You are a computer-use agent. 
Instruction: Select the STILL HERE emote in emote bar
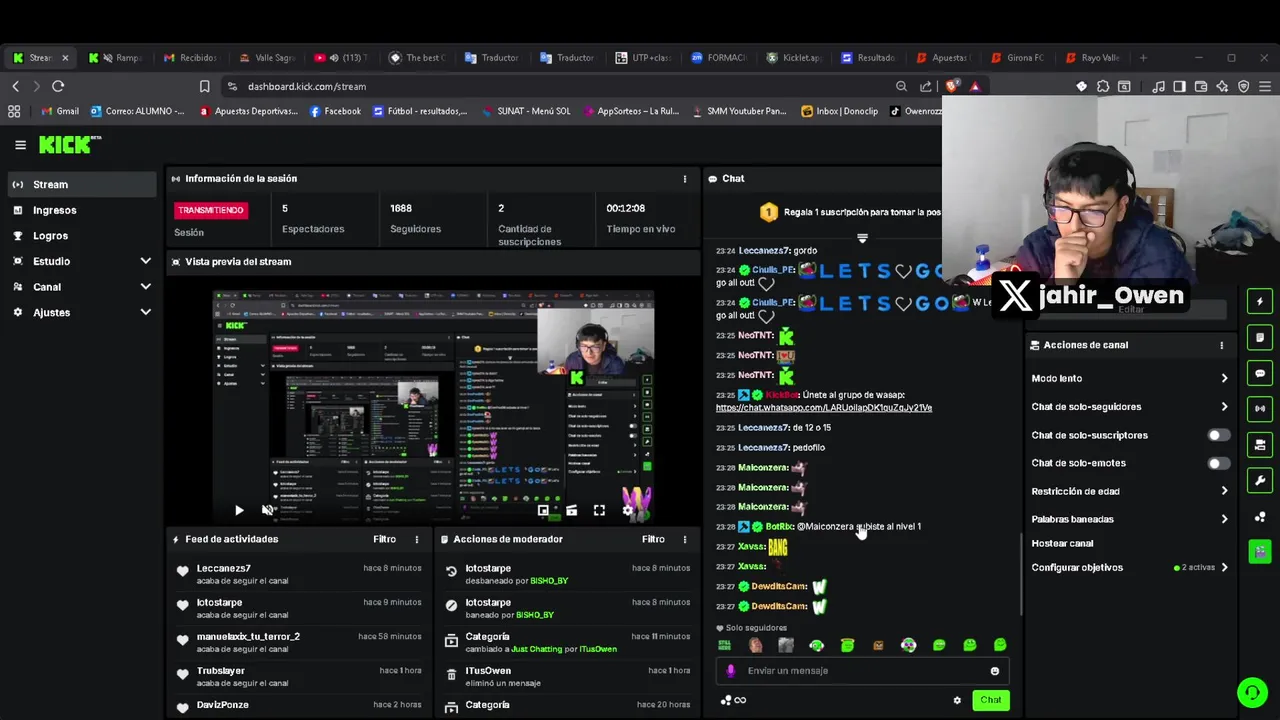(x=725, y=645)
